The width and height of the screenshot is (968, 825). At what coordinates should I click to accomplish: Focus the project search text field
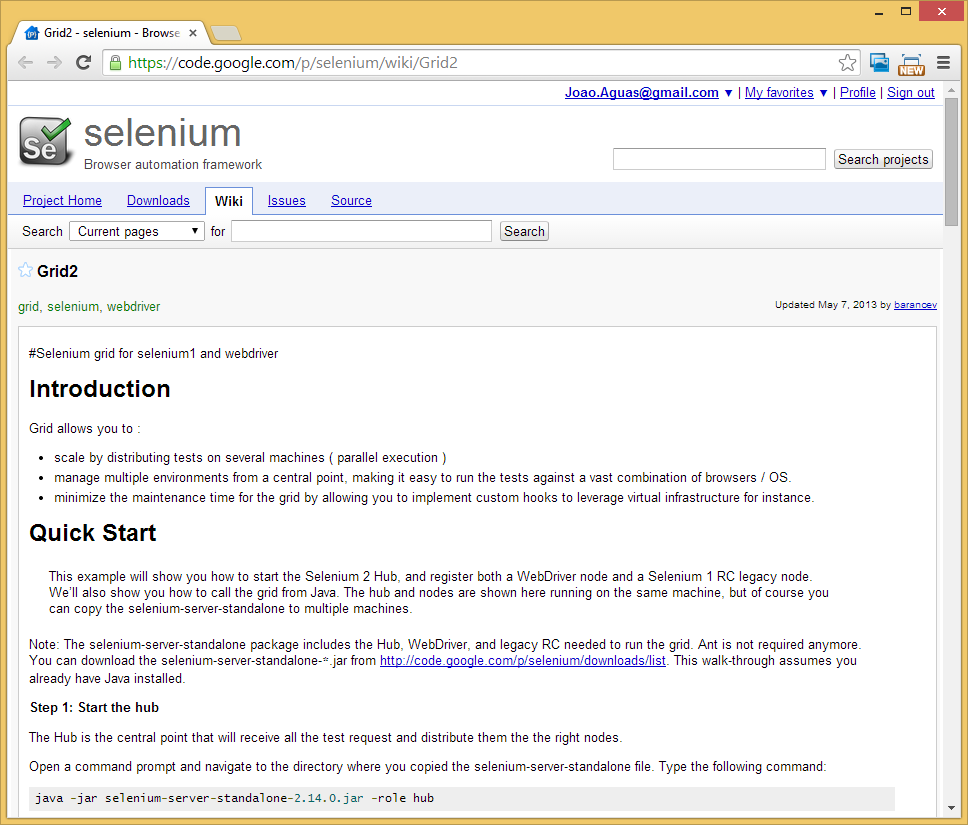[719, 159]
